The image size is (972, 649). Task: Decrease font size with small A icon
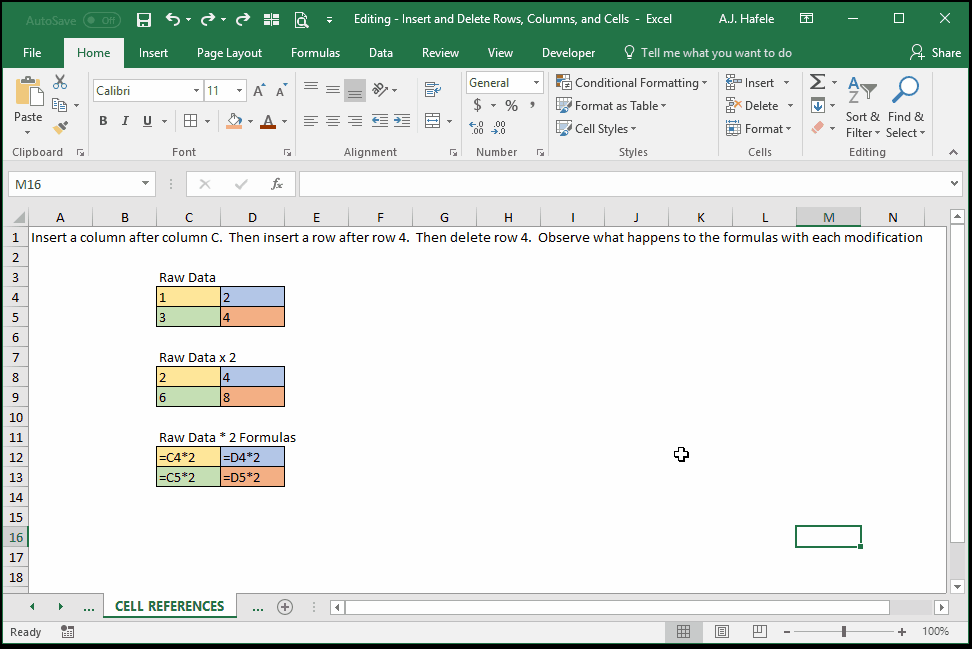click(x=281, y=91)
